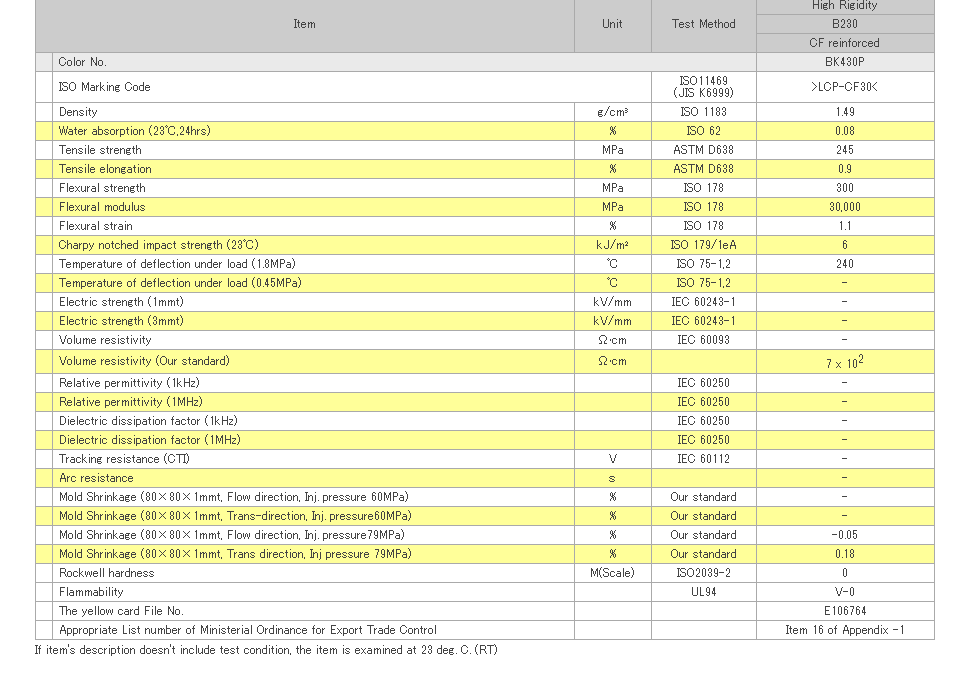Image resolution: width=975 pixels, height=688 pixels.
Task: Click the 'UL94' test method cell
Action: [x=703, y=592]
